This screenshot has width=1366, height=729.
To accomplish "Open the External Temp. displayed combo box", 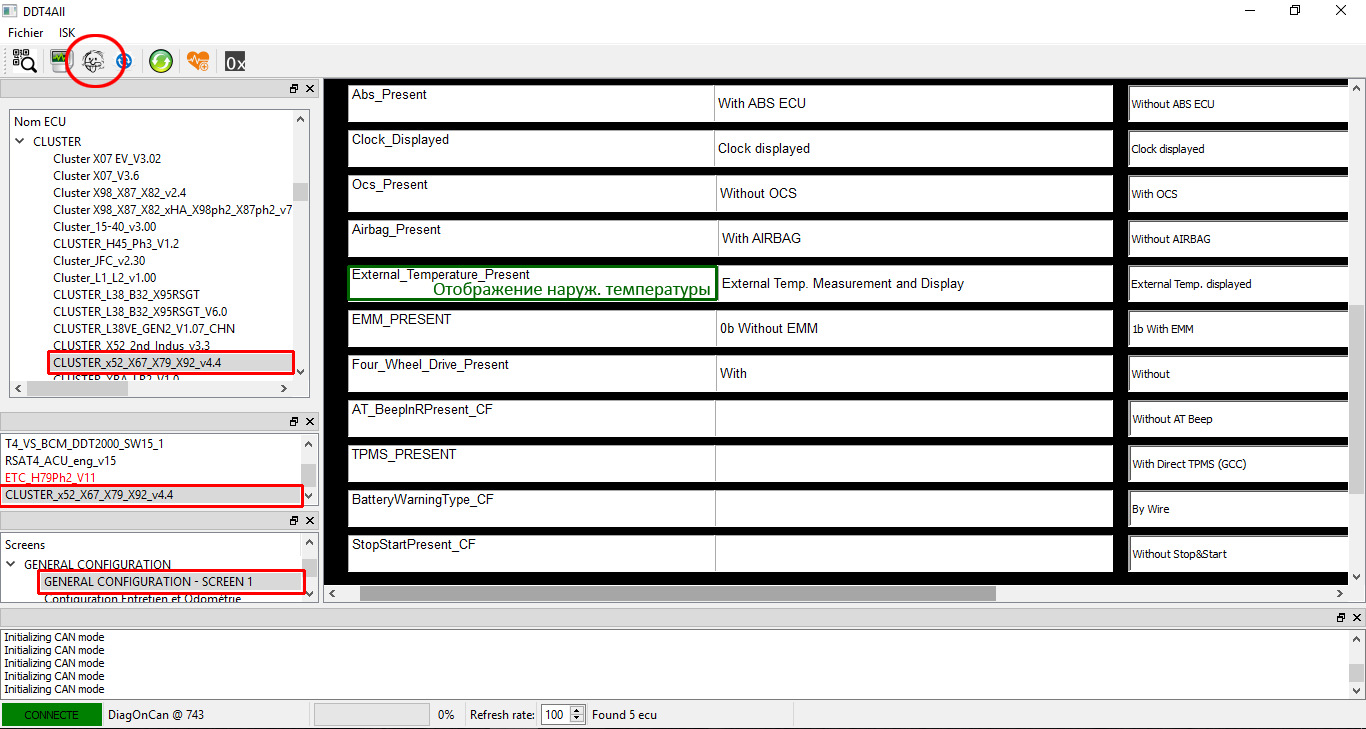I will coord(1238,284).
